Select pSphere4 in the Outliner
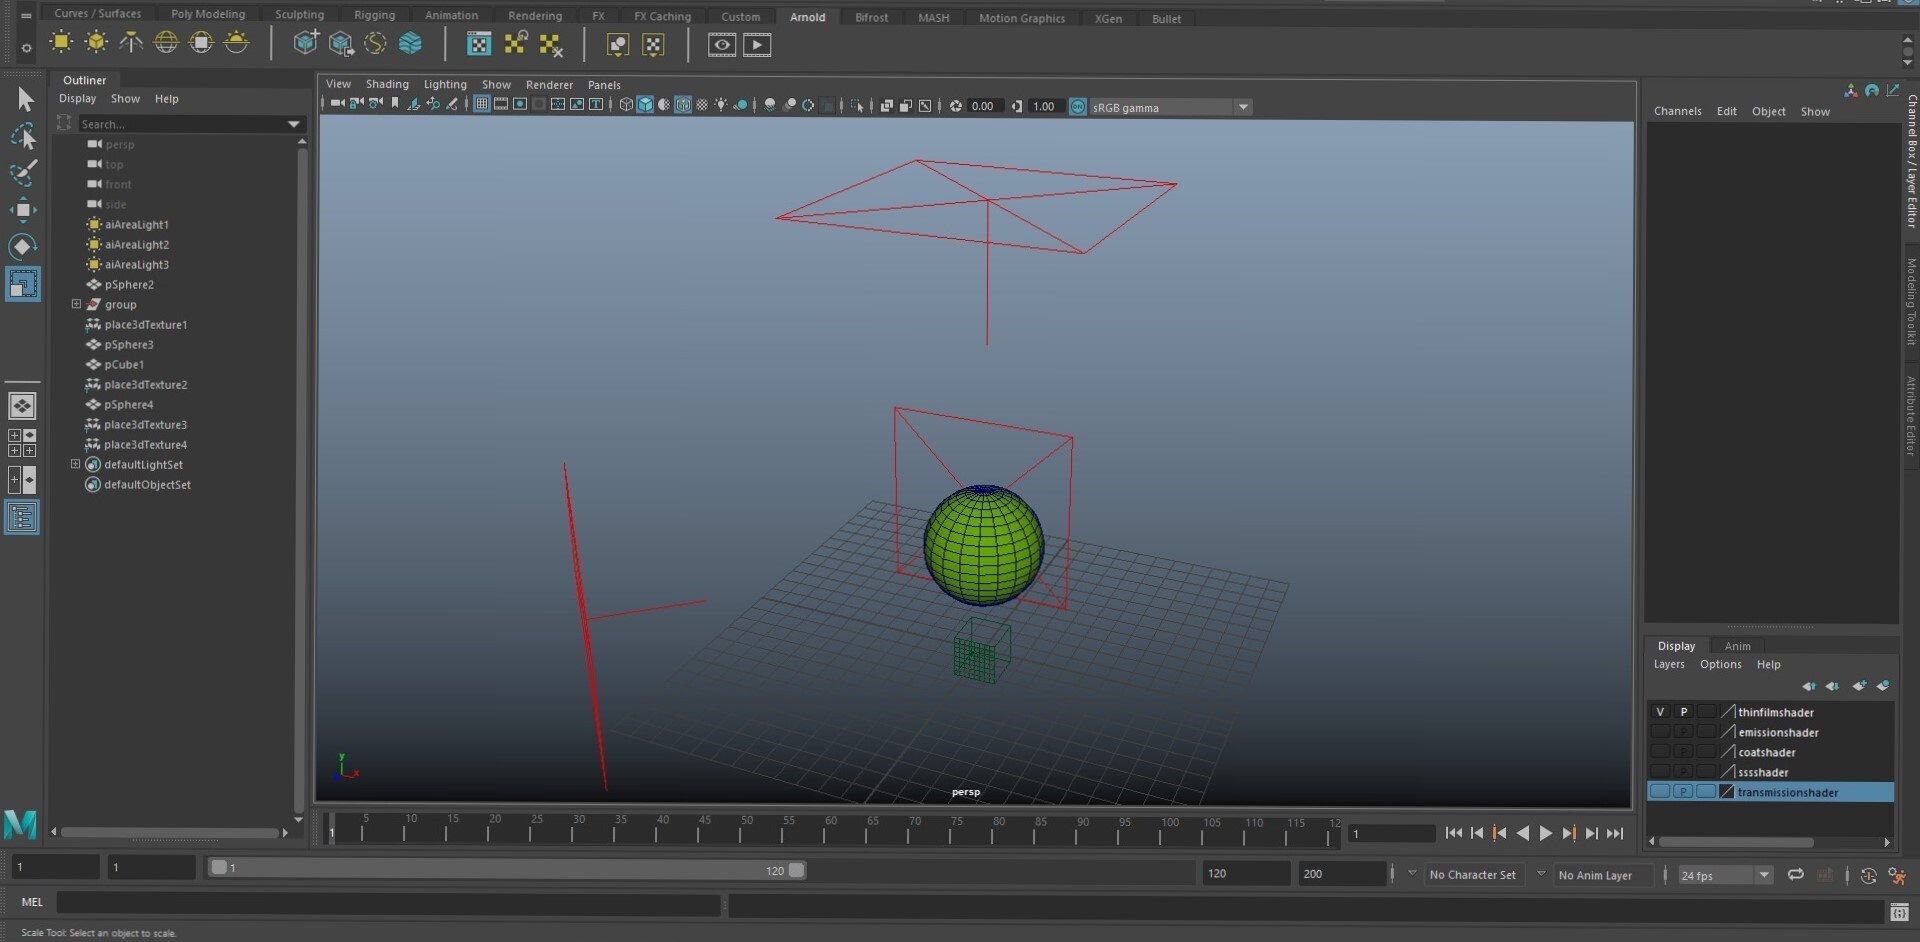The height and width of the screenshot is (942, 1920). [x=128, y=404]
